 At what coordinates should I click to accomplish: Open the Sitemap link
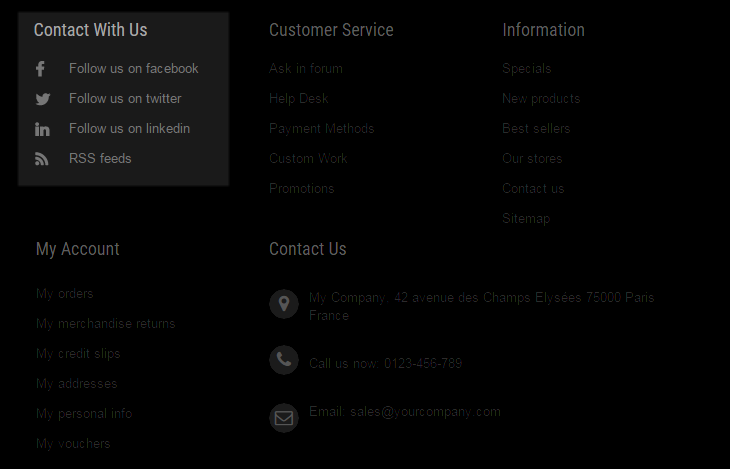[x=526, y=218]
